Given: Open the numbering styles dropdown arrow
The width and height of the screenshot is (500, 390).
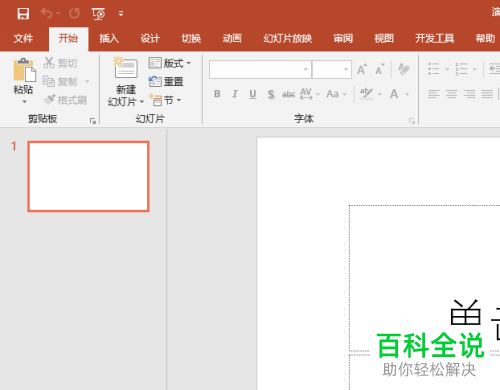Looking at the screenshot, I should coord(475,69).
